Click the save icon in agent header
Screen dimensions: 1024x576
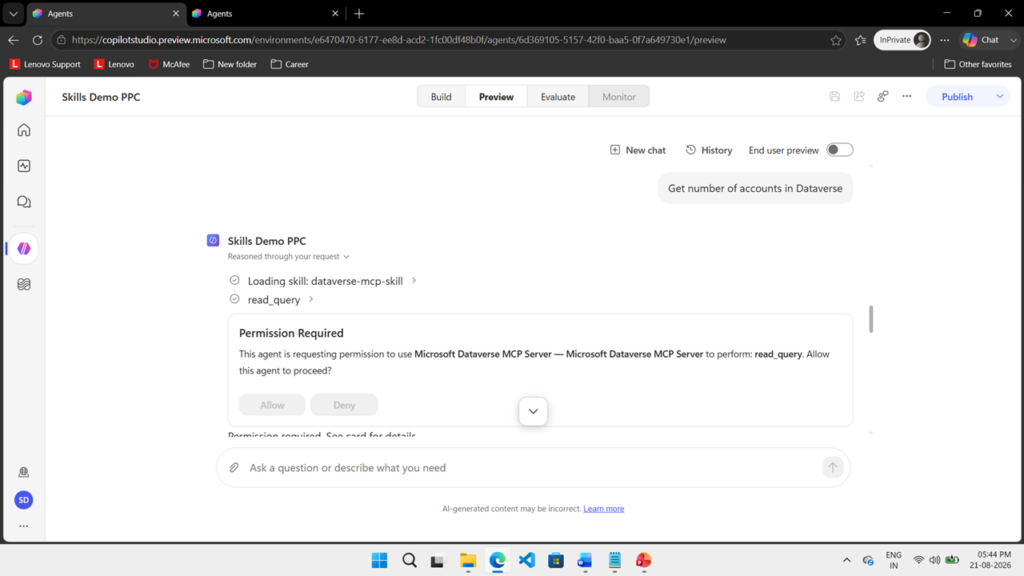pyautogui.click(x=835, y=97)
